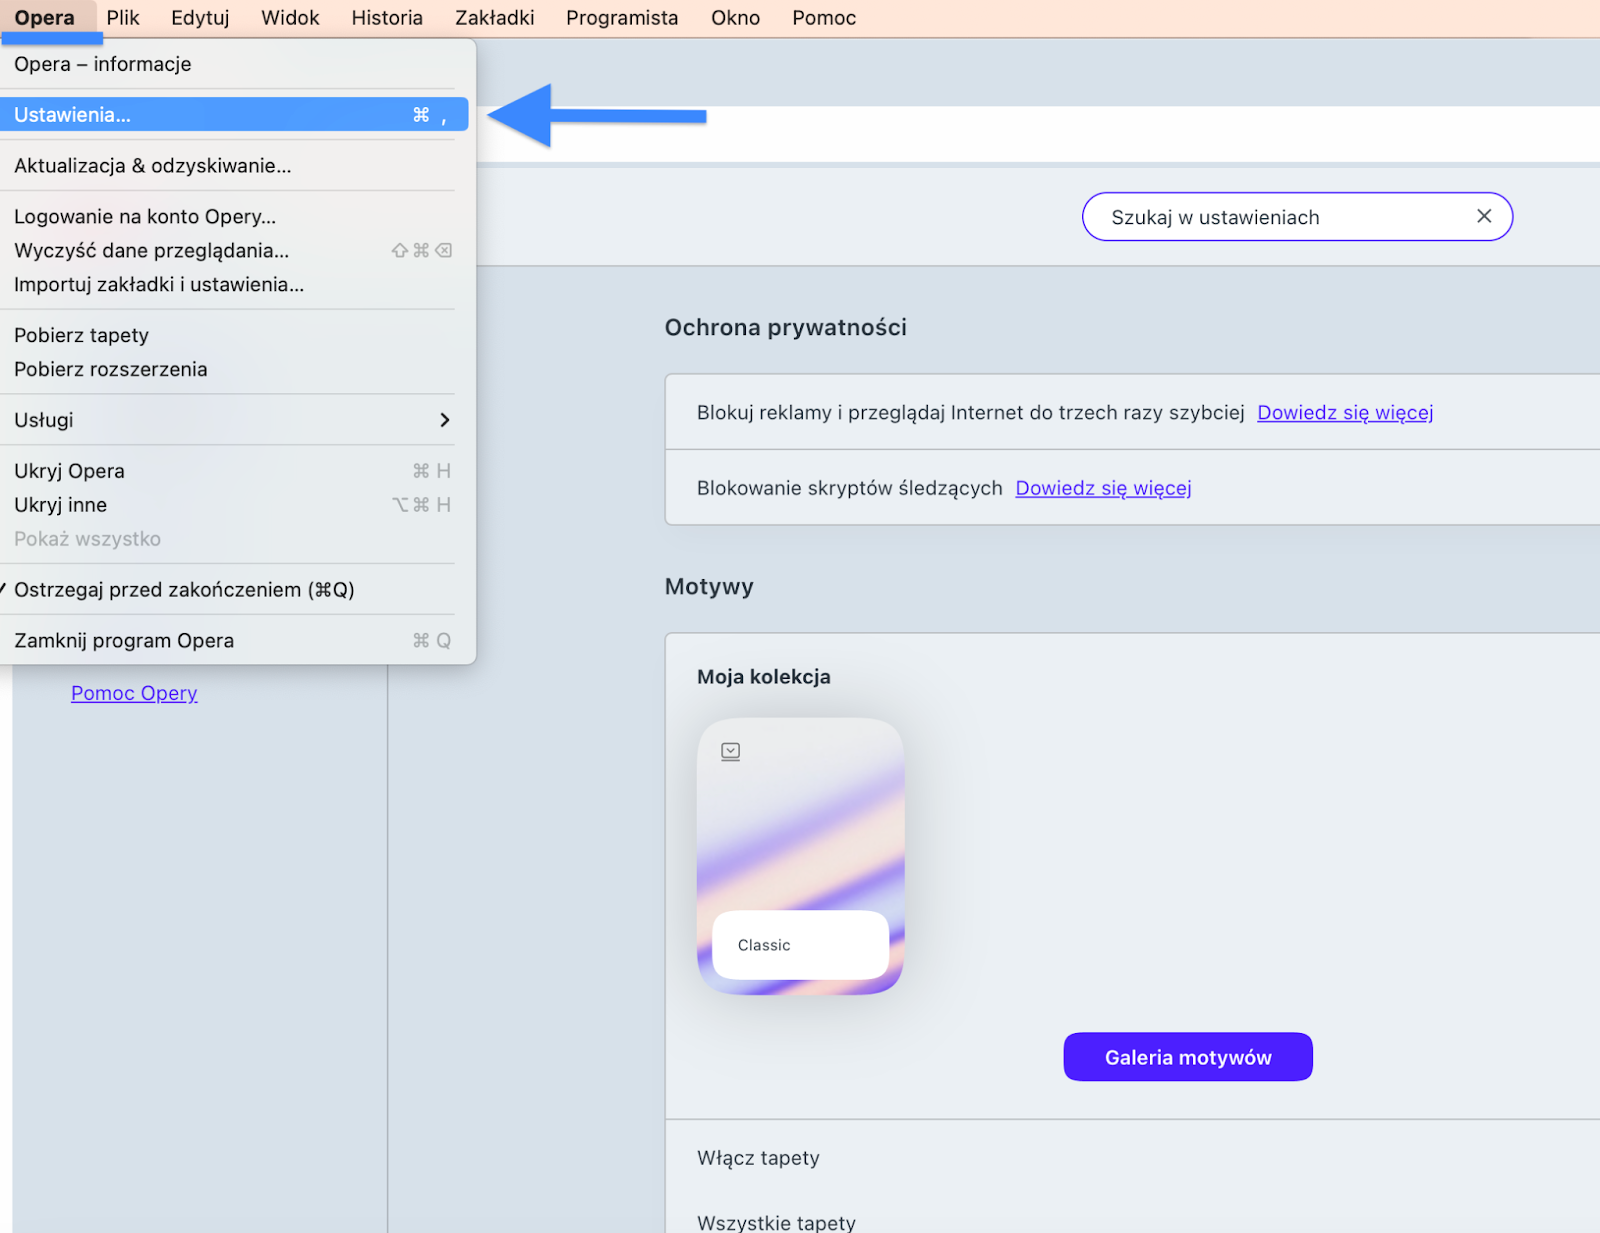Click the Wszystkie tapety label
The height and width of the screenshot is (1233, 1600).
click(x=776, y=1222)
